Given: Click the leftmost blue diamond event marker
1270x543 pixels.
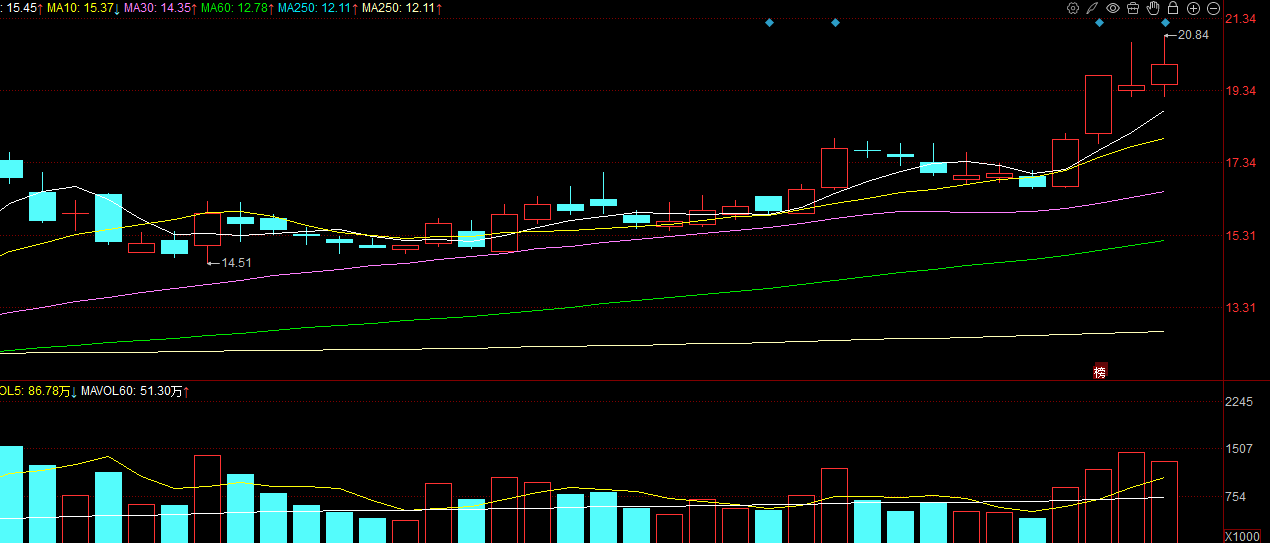Looking at the screenshot, I should click(x=769, y=22).
